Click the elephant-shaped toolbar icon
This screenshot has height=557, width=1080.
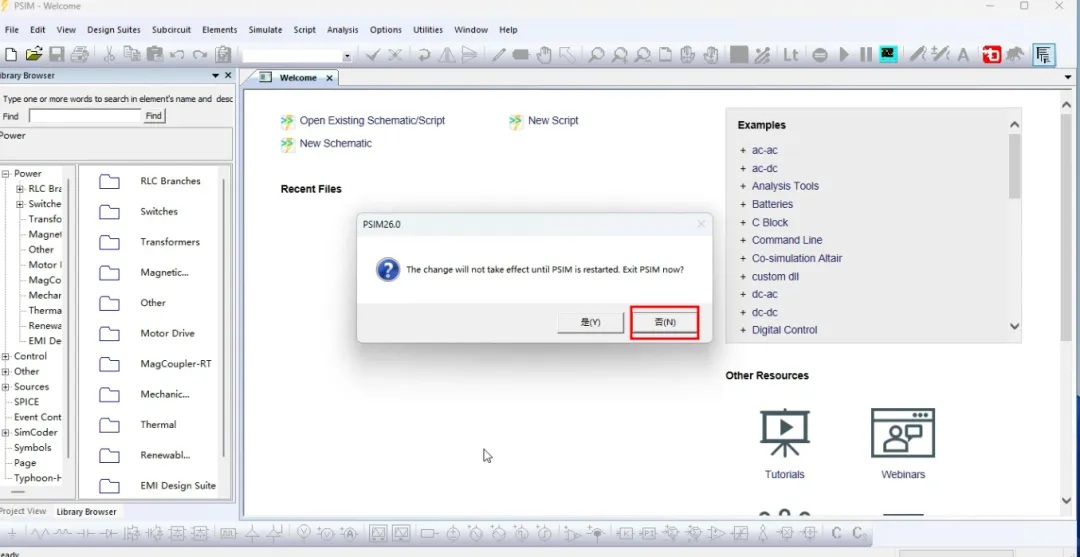(x=1014, y=54)
